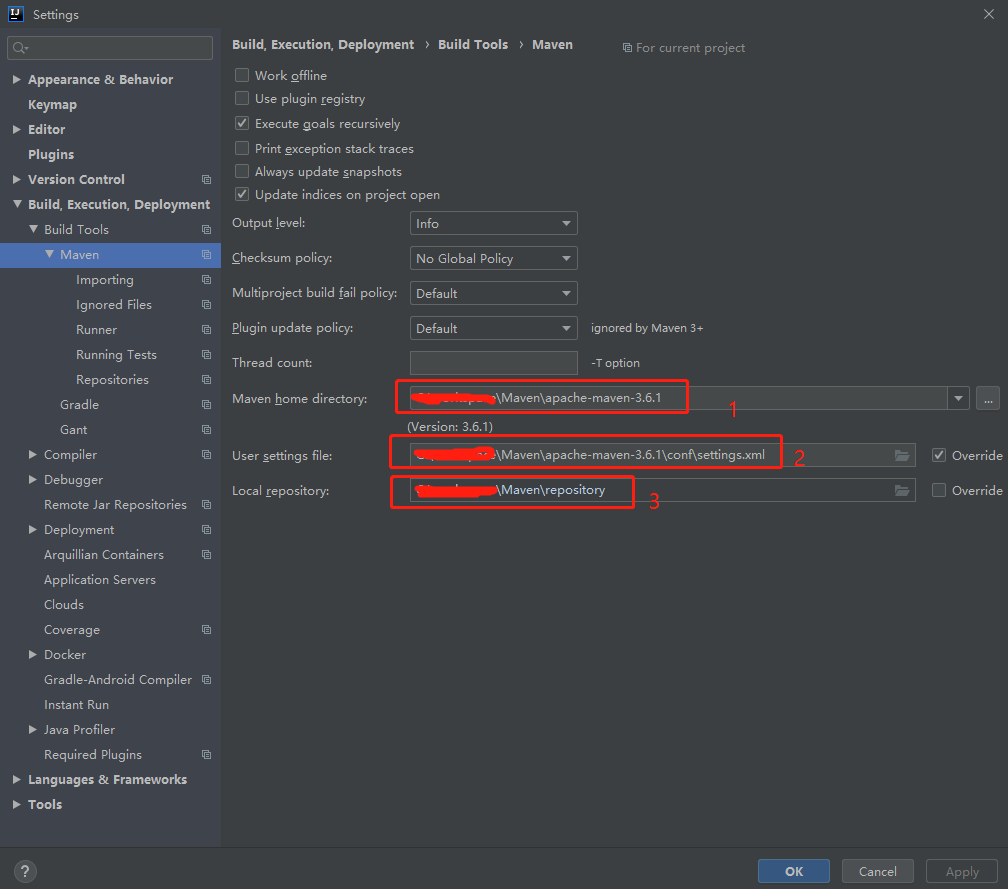Click the project-level icon beside Compiler
Viewport: 1008px width, 889px height.
[206, 454]
